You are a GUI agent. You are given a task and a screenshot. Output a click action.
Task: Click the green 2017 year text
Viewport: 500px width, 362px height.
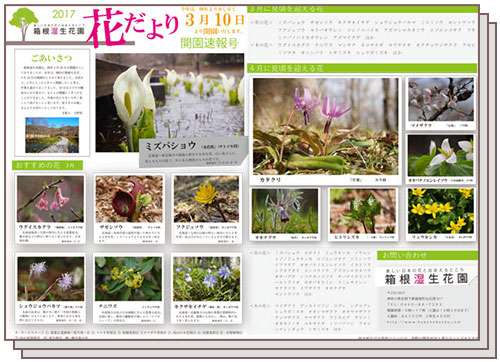64,14
